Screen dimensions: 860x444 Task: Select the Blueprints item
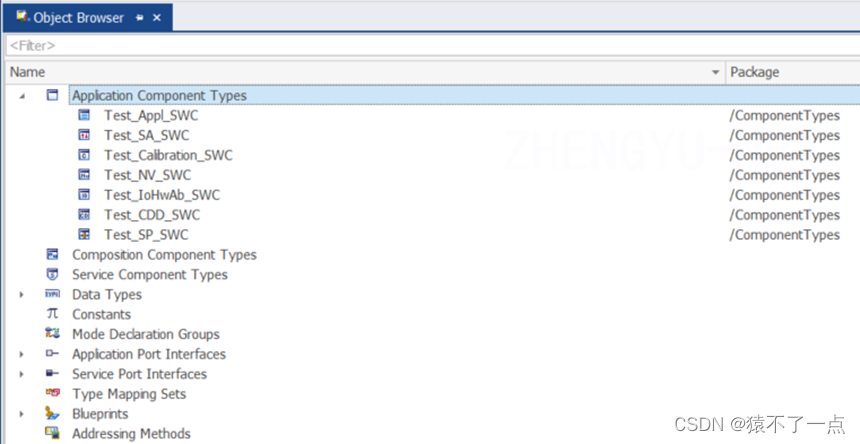coord(100,413)
